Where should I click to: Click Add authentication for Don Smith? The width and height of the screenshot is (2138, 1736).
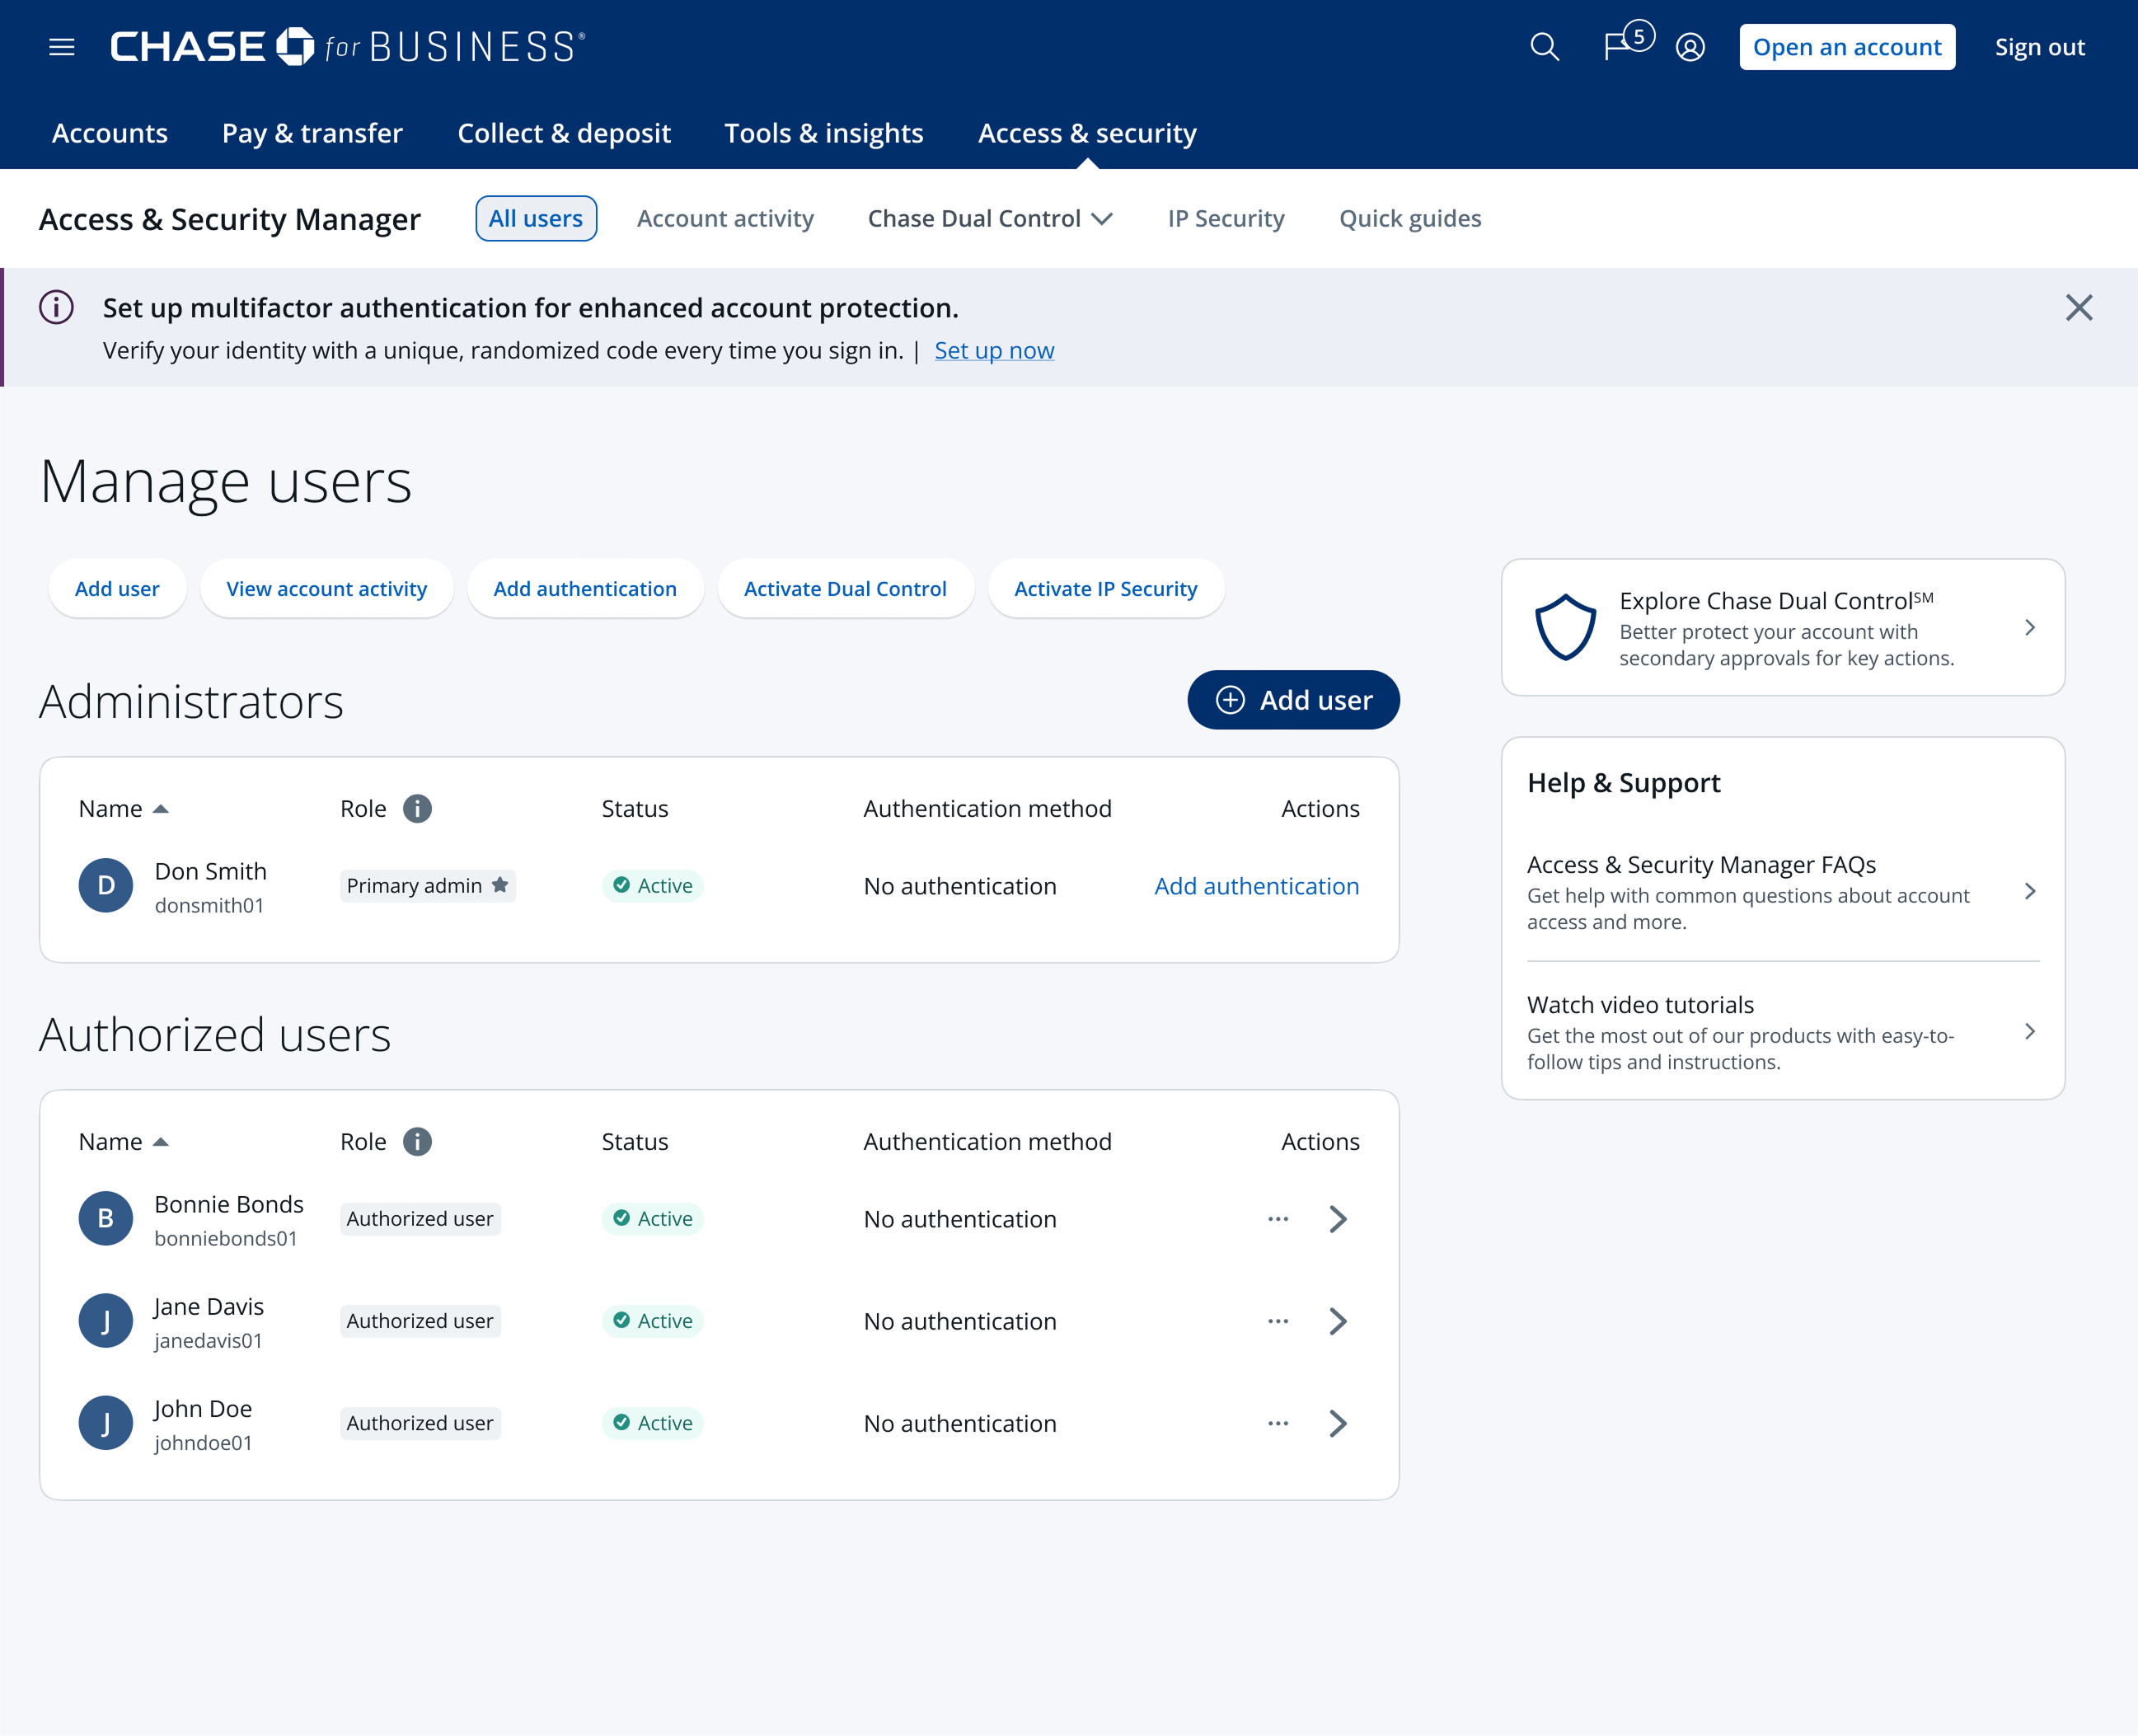pyautogui.click(x=1257, y=885)
